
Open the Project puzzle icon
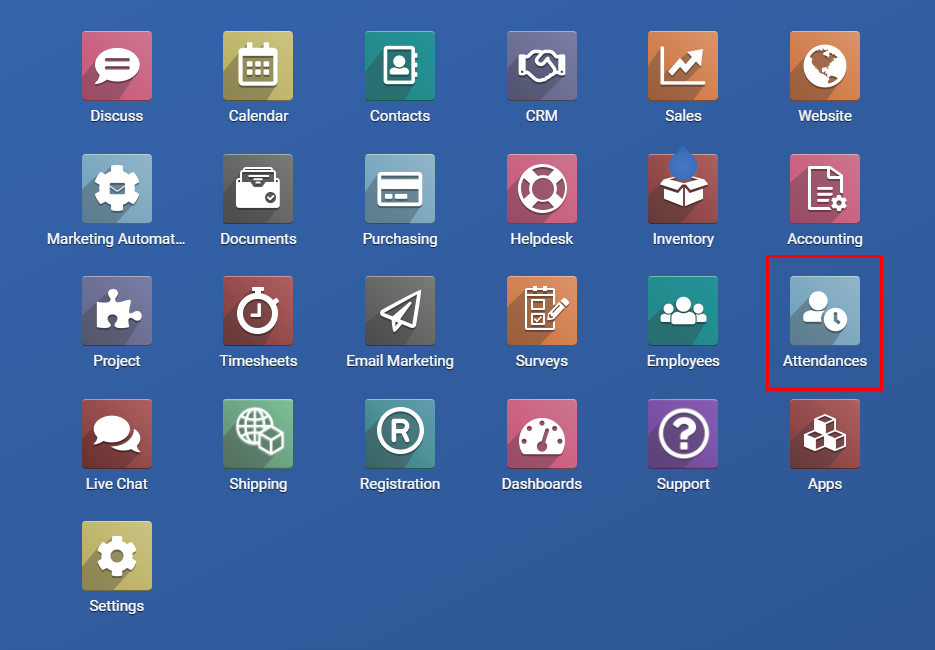click(117, 311)
